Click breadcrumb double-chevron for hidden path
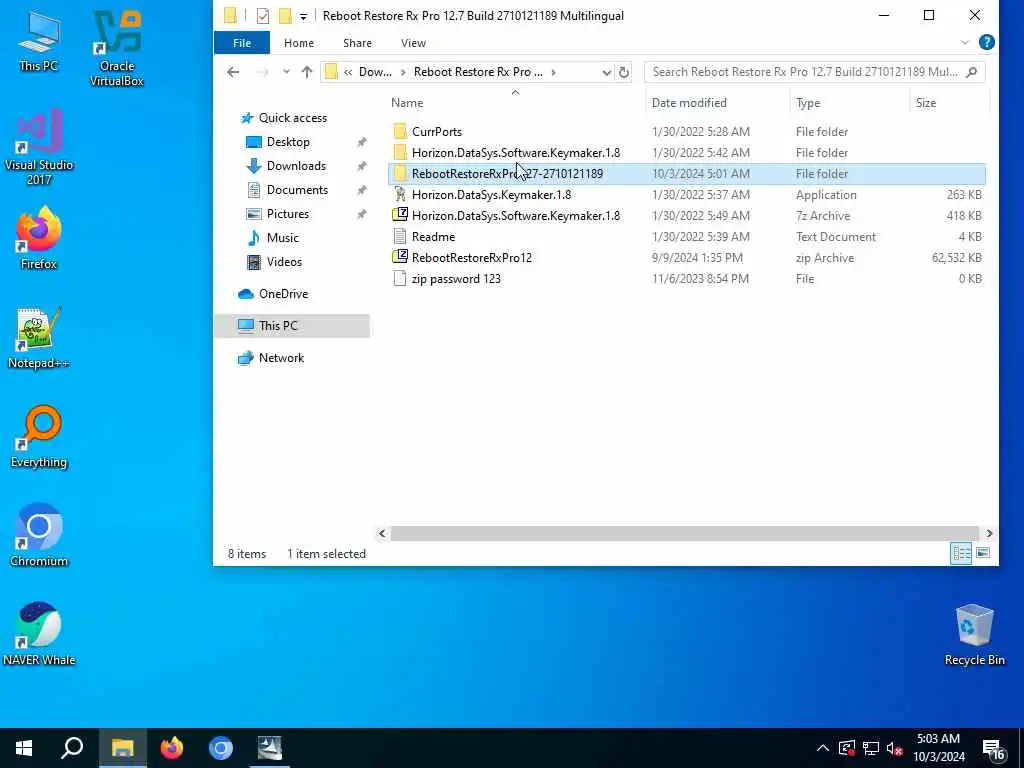1024x768 pixels. coord(348,72)
